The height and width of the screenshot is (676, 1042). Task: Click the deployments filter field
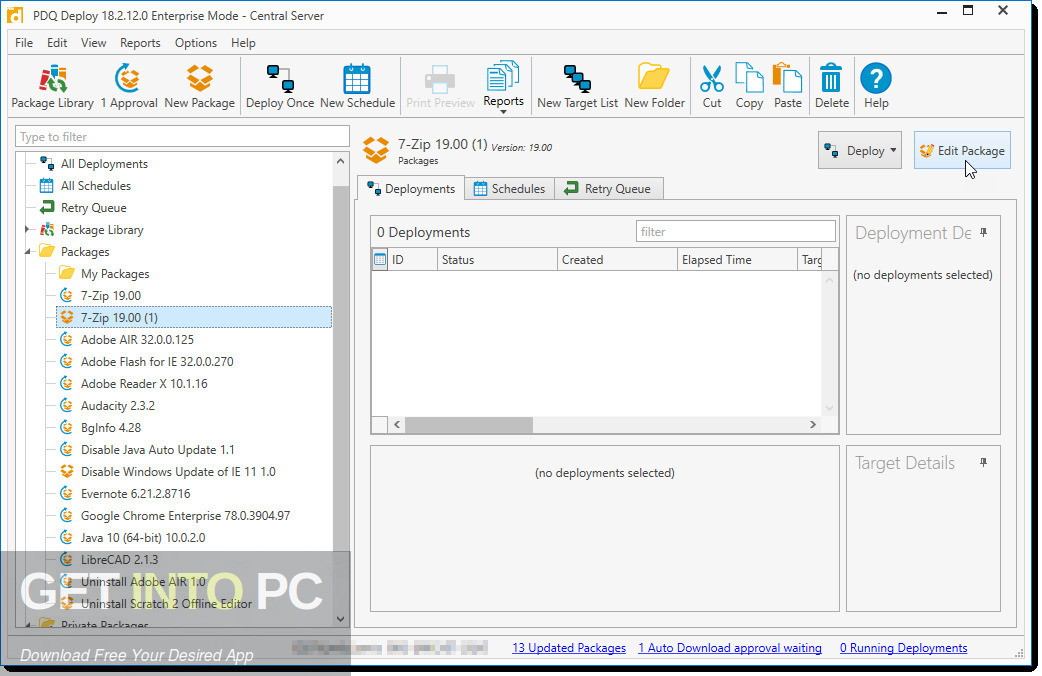(736, 231)
